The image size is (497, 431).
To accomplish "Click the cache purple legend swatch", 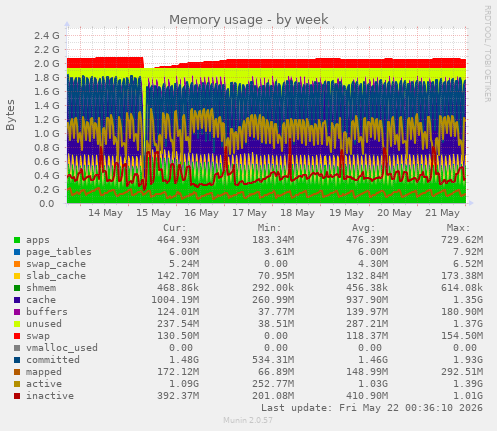I will point(17,300).
